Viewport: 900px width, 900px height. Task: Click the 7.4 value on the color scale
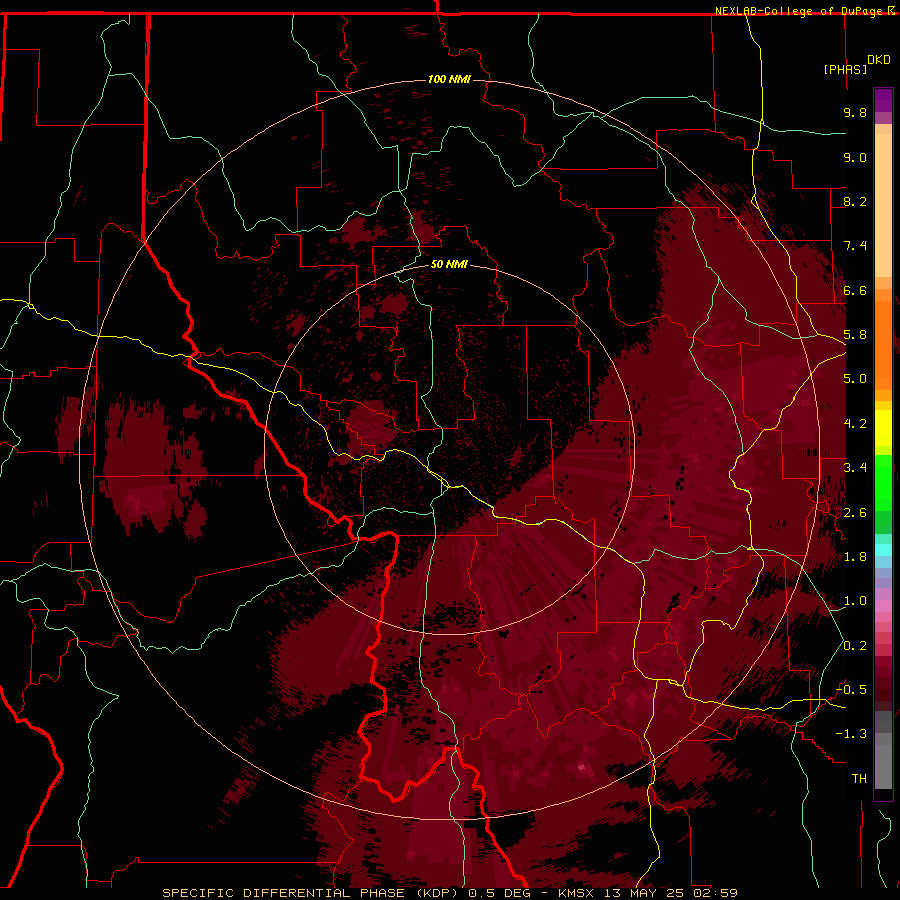(x=855, y=246)
